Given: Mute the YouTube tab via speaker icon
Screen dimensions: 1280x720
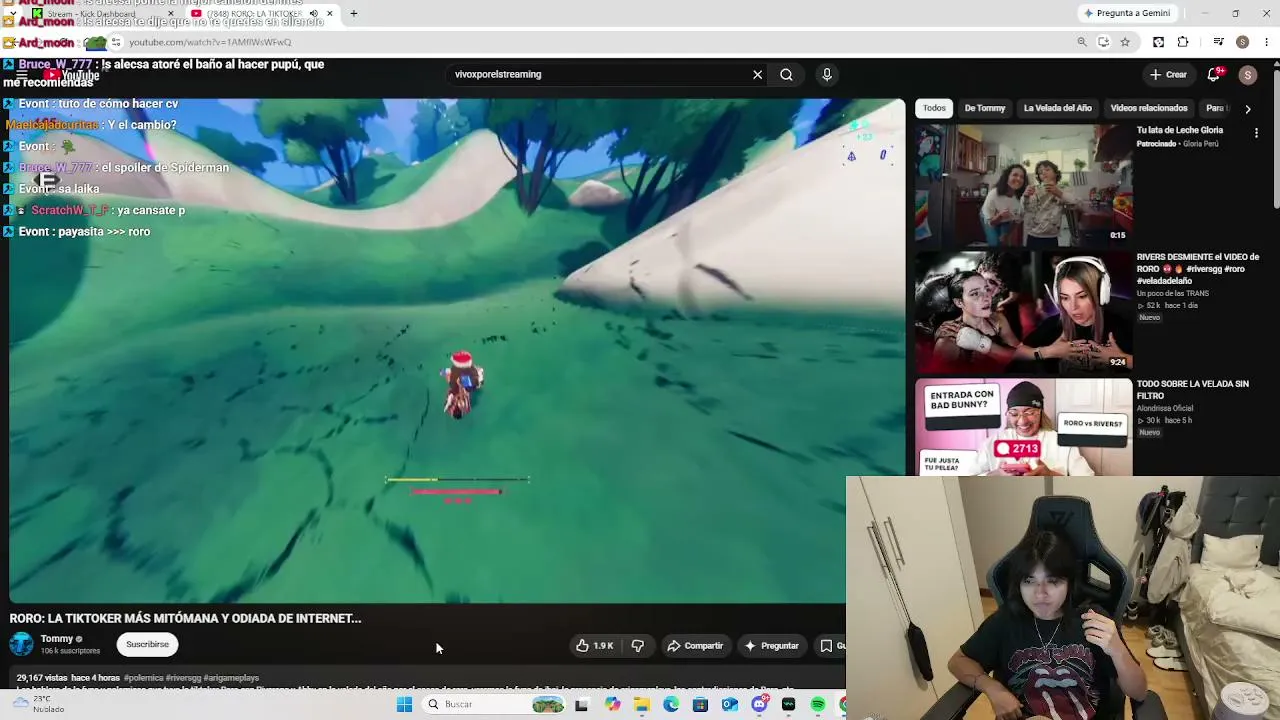Looking at the screenshot, I should [313, 13].
